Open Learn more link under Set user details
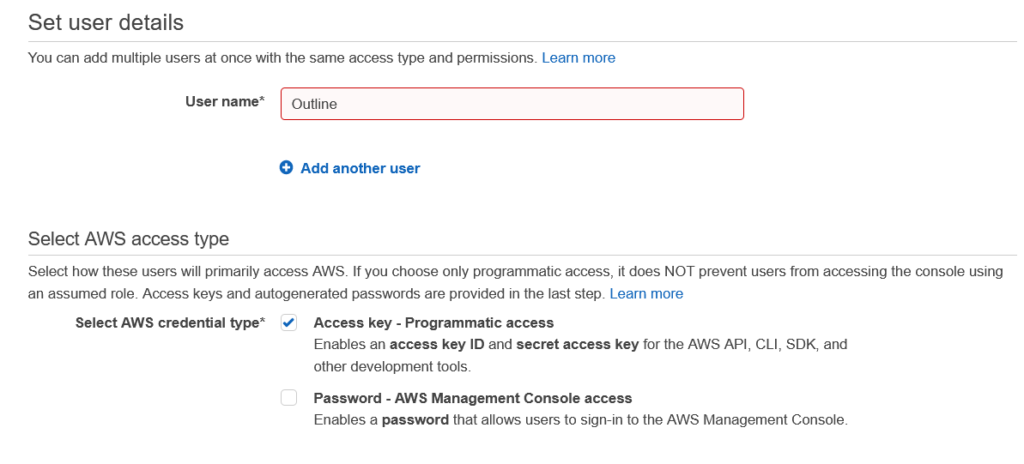The width and height of the screenshot is (1024, 464). point(578,58)
